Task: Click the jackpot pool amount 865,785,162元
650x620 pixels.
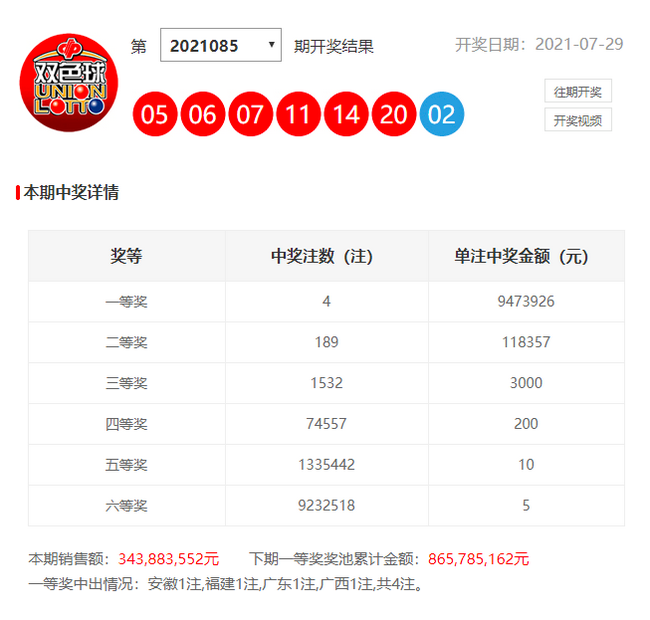Action: [x=478, y=559]
